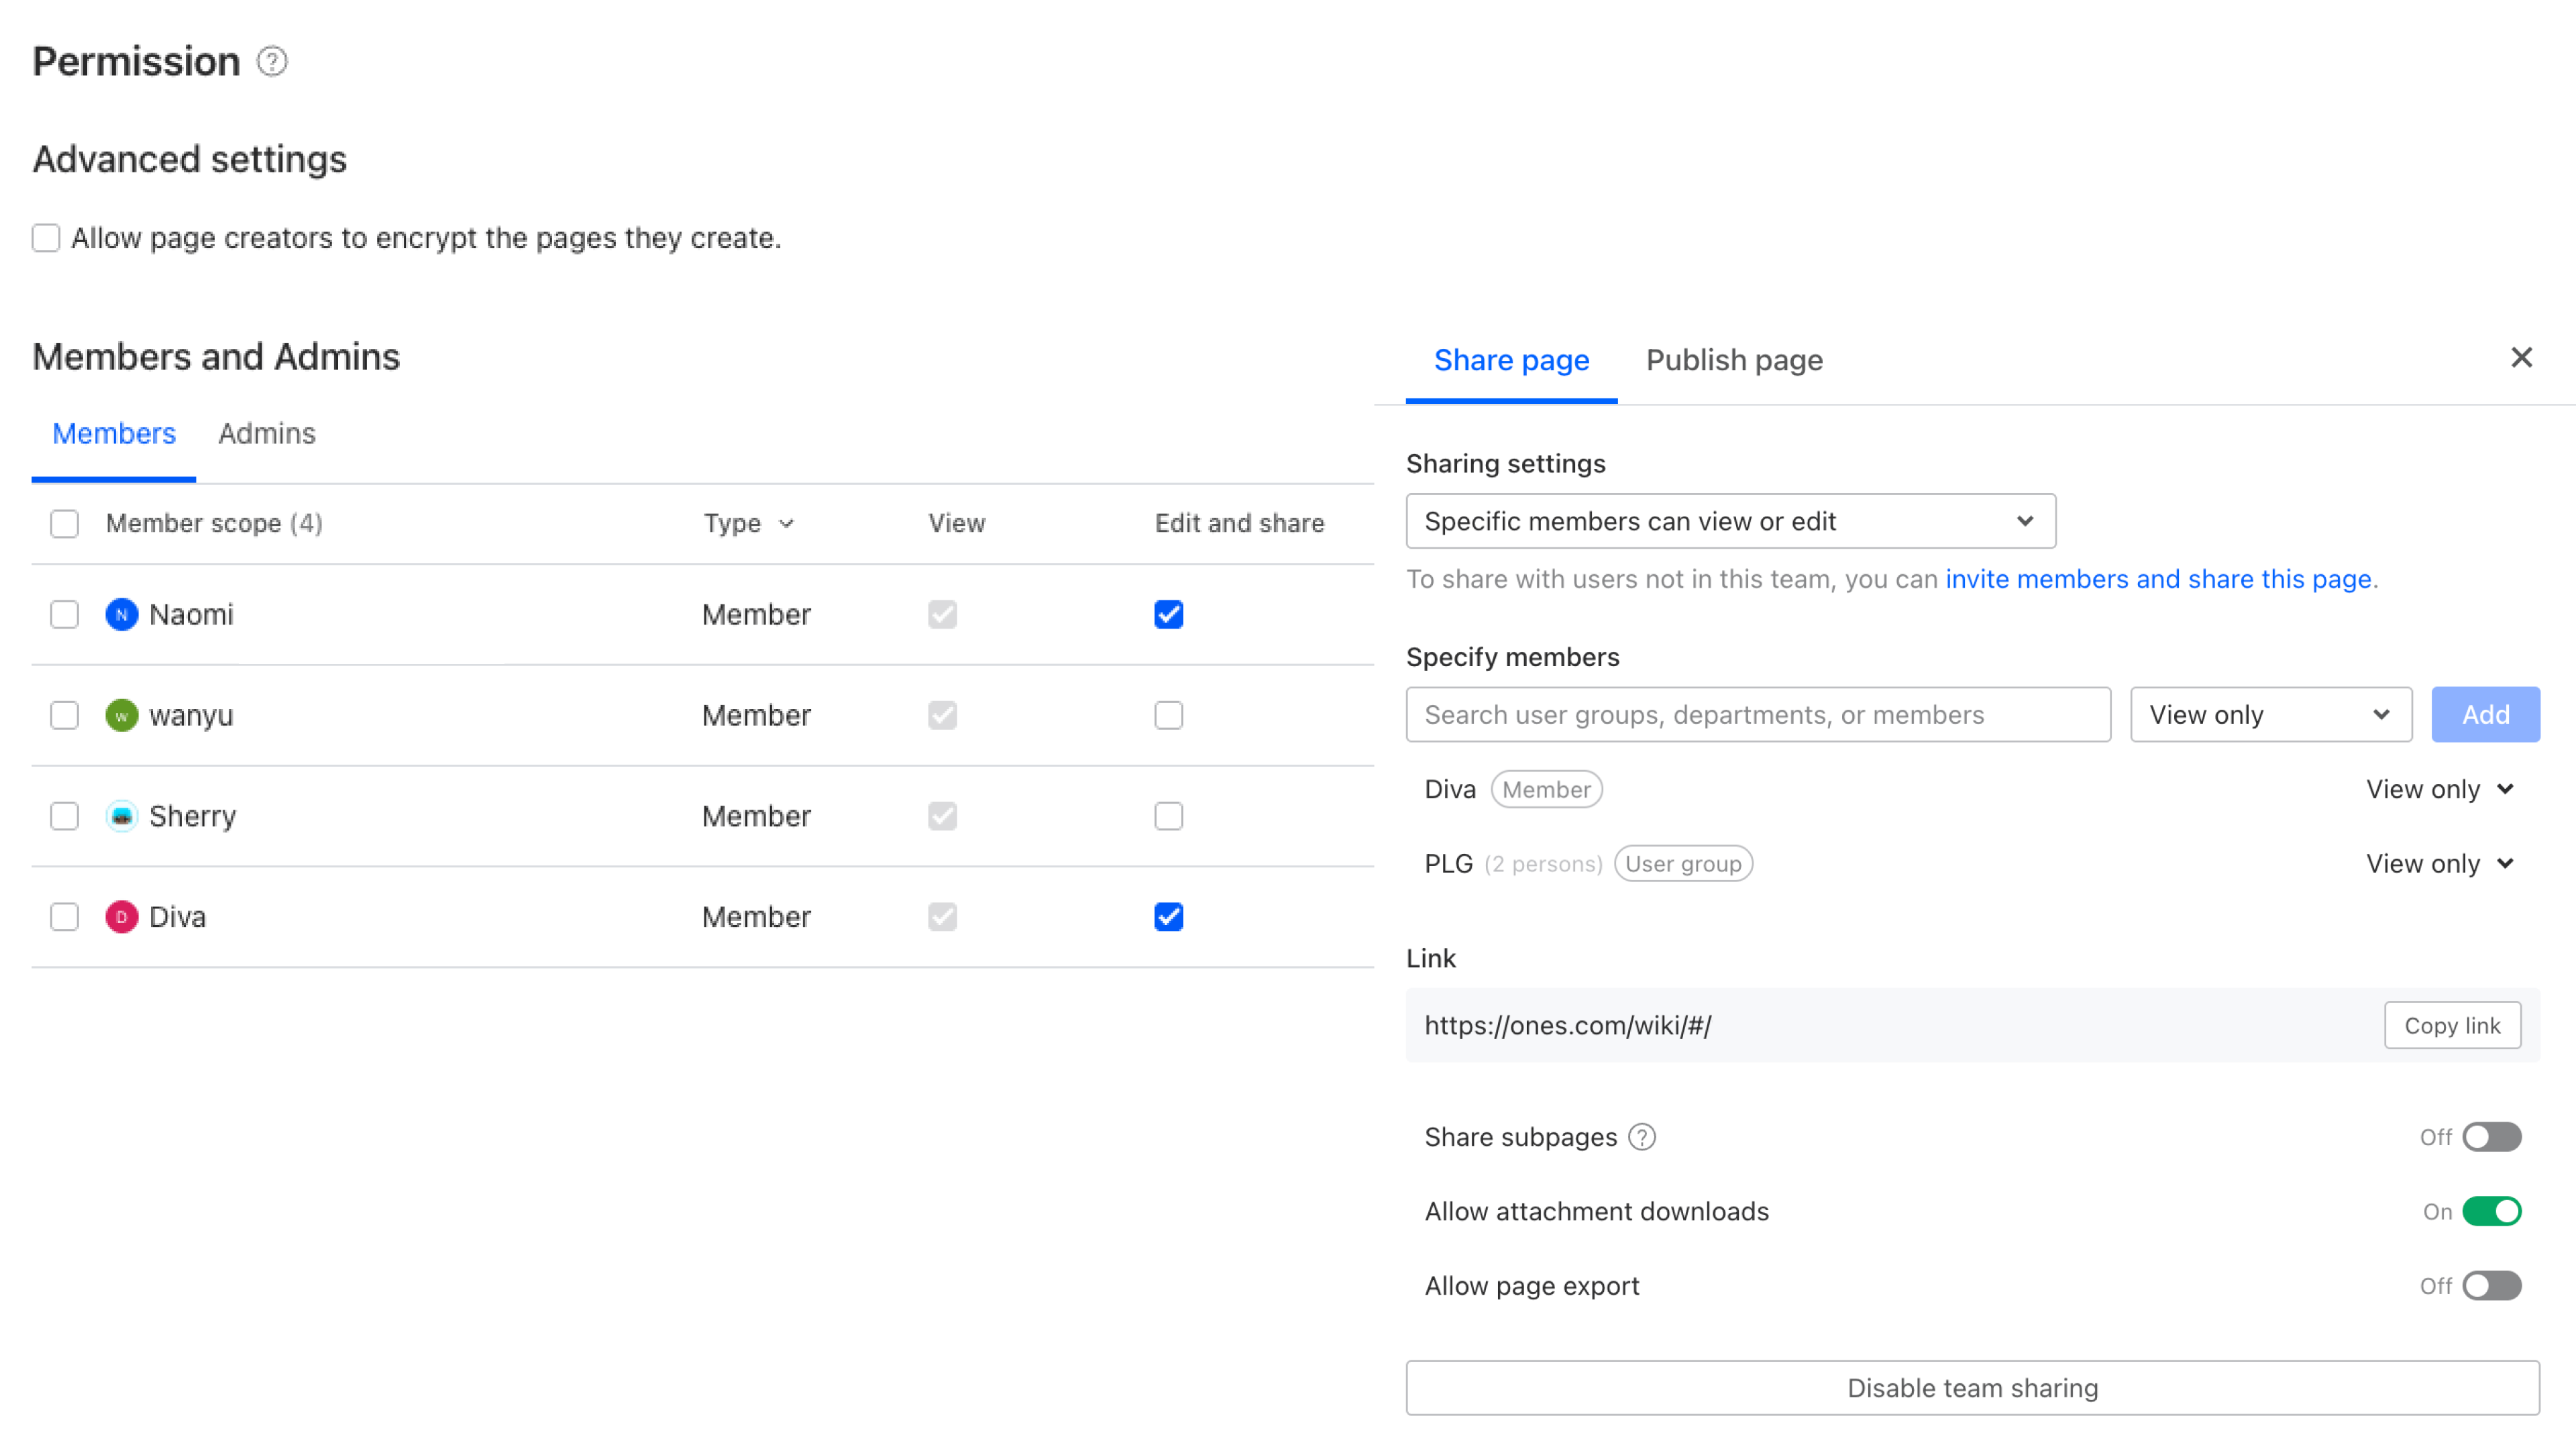The height and width of the screenshot is (1449, 2576).
Task: Open the Permission help tooltip icon
Action: [x=271, y=62]
